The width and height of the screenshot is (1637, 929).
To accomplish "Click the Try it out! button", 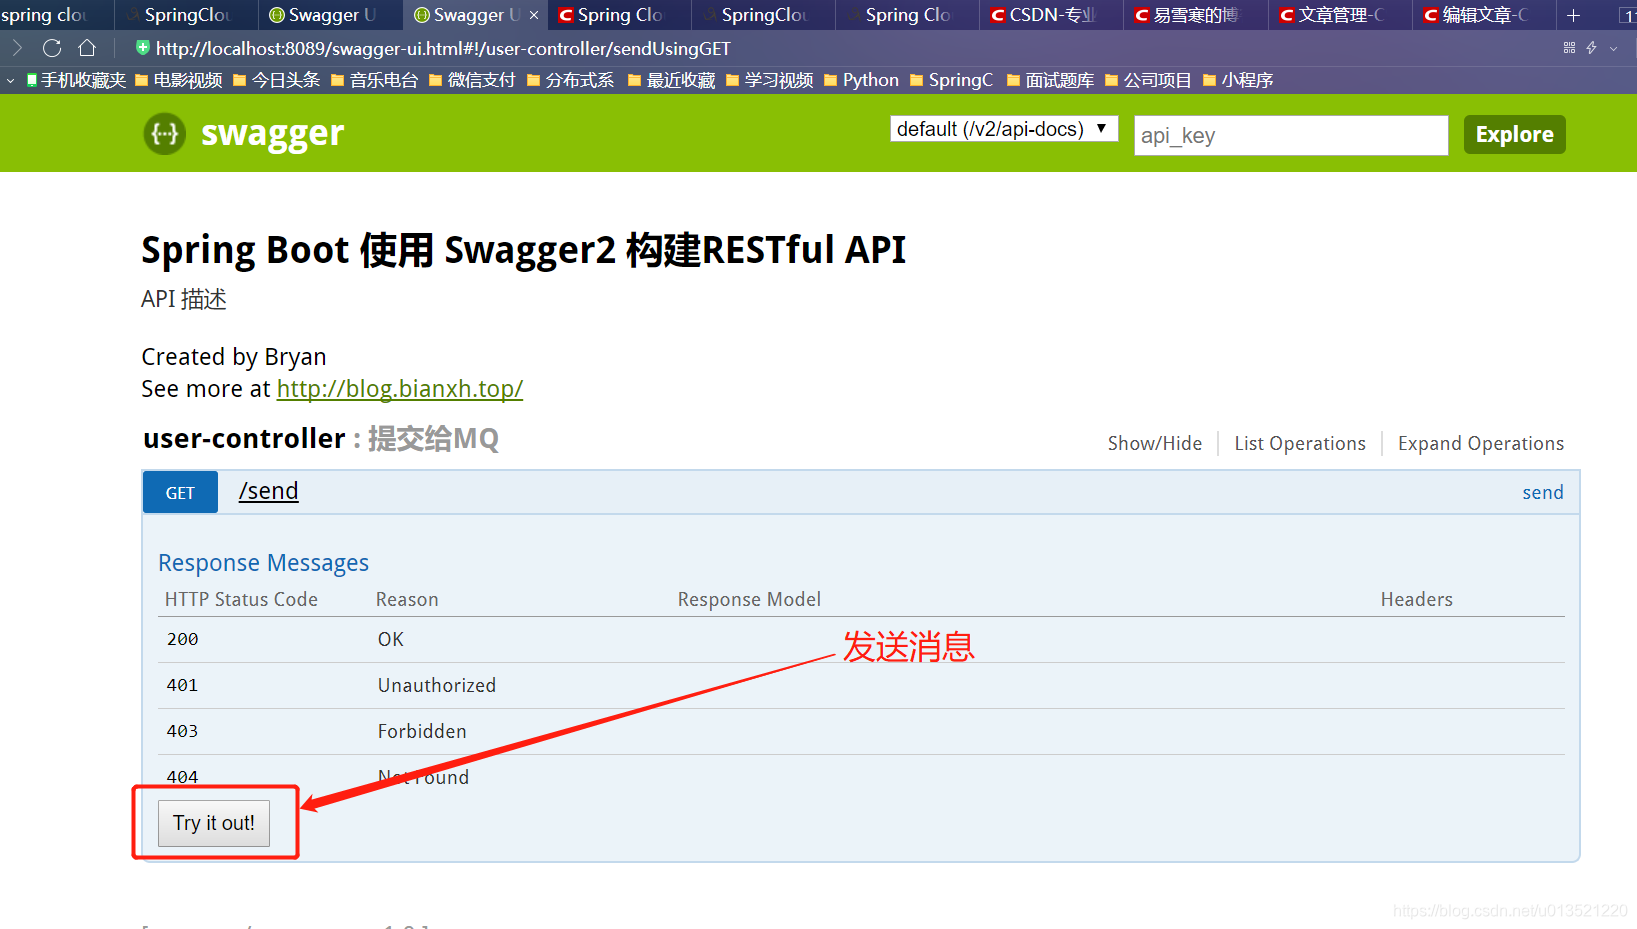I will tap(214, 823).
